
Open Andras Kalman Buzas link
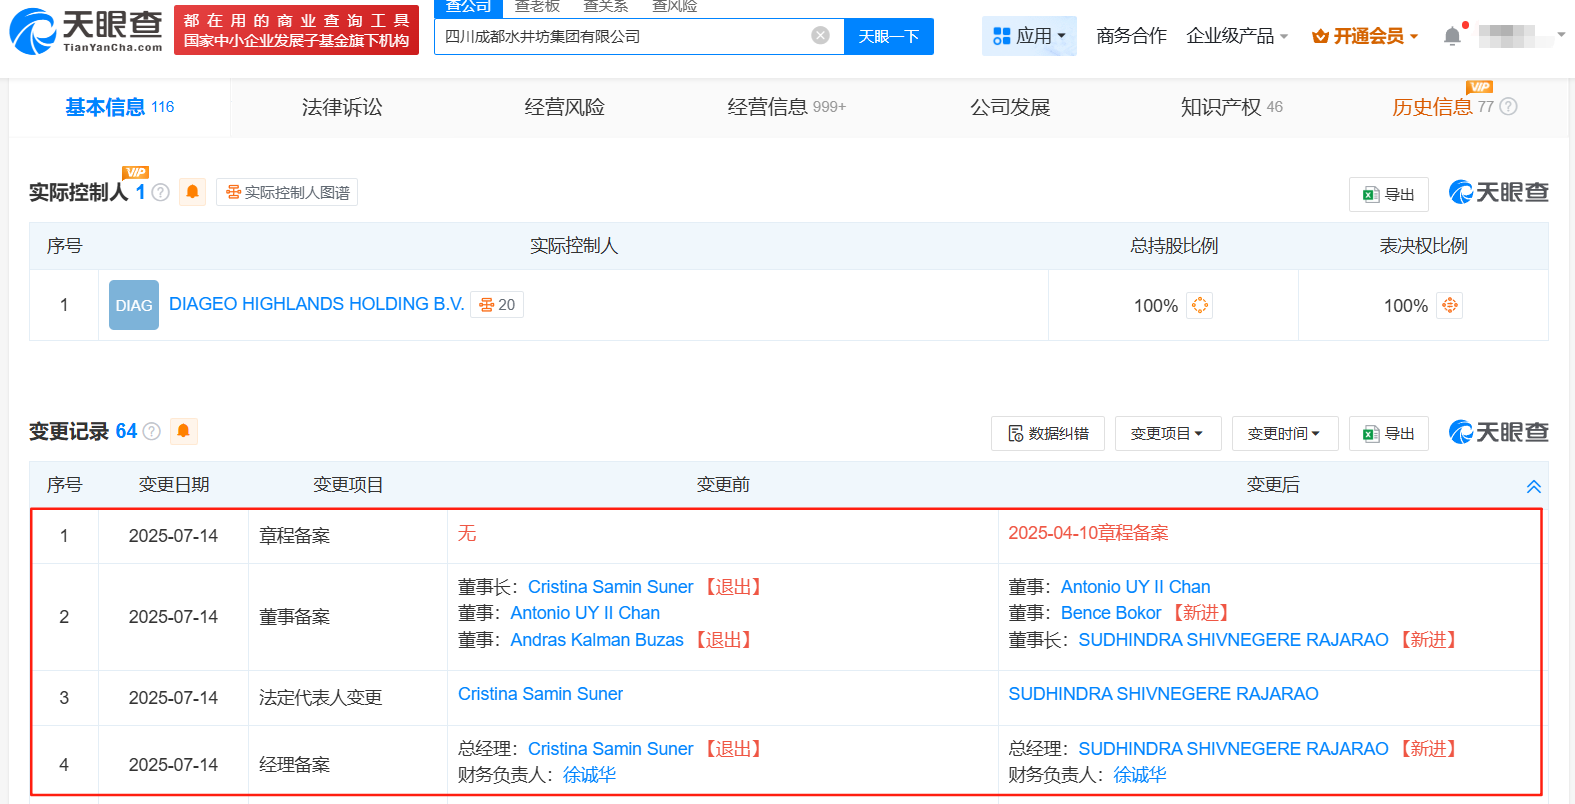(597, 640)
